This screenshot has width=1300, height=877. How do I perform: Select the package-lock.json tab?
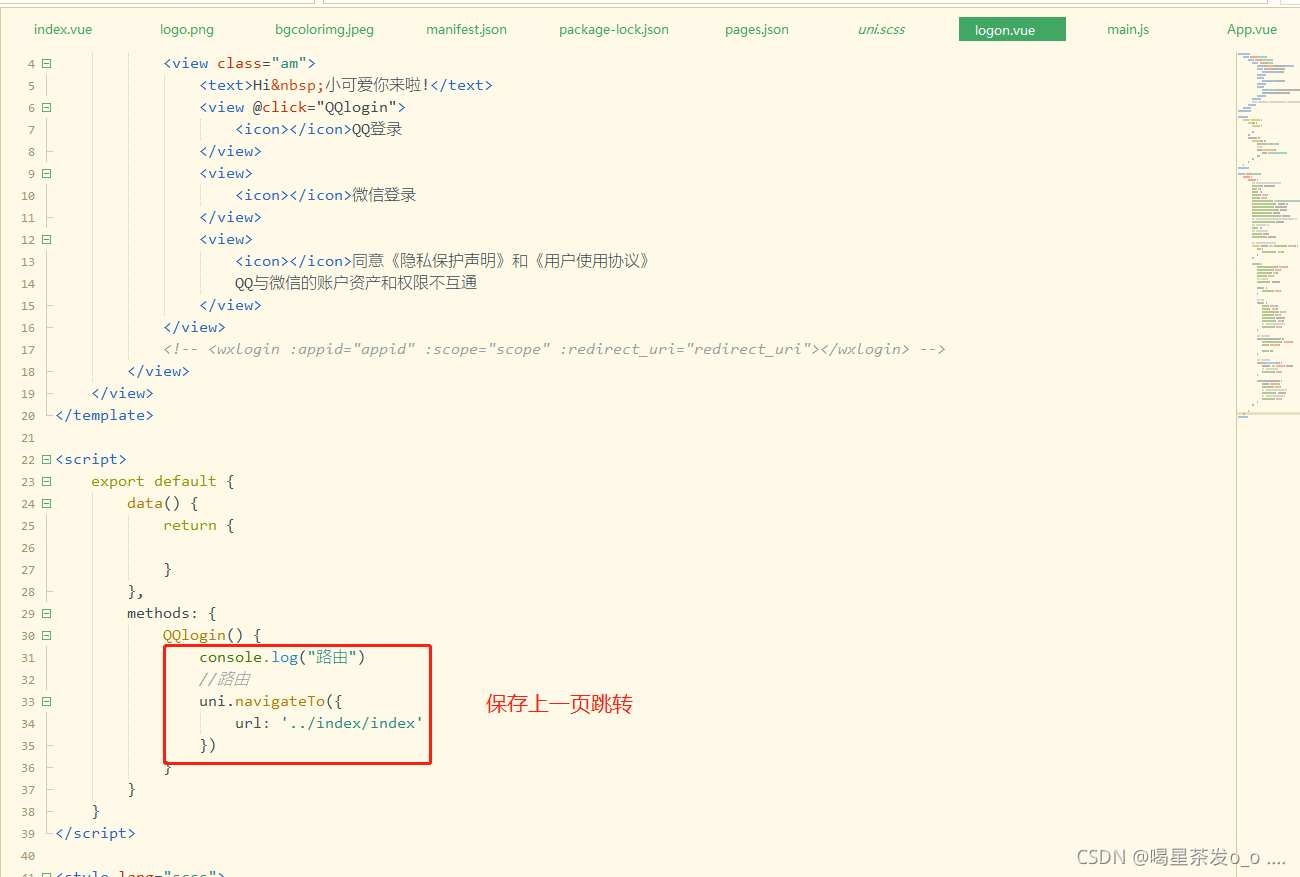614,29
